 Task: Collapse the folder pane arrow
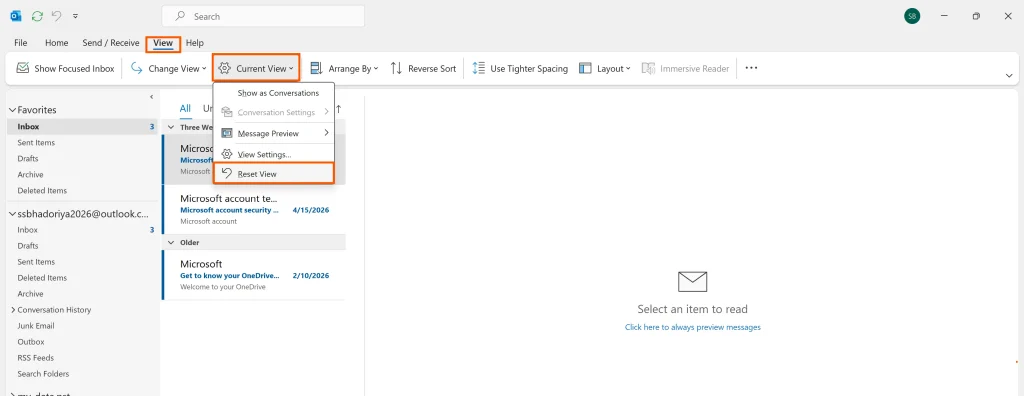coord(152,97)
